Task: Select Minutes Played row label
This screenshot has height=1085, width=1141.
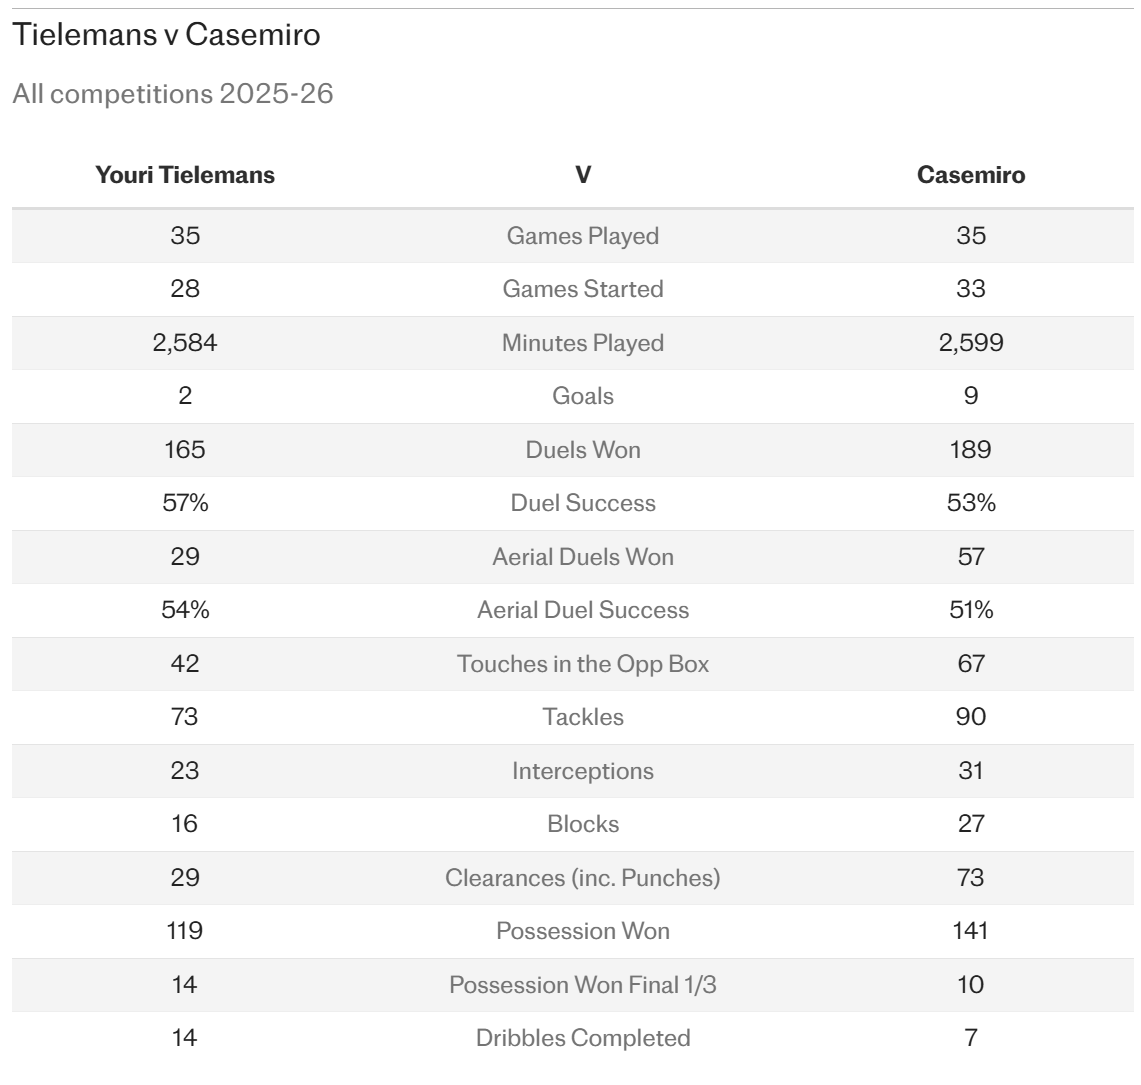Action: point(583,343)
